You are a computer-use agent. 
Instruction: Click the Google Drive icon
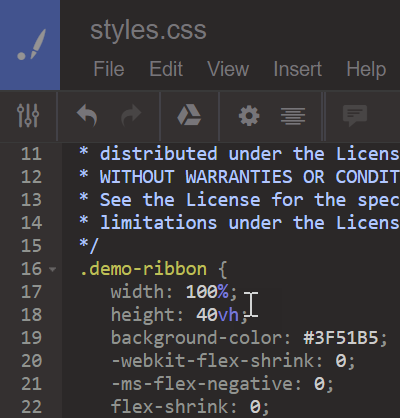click(189, 115)
